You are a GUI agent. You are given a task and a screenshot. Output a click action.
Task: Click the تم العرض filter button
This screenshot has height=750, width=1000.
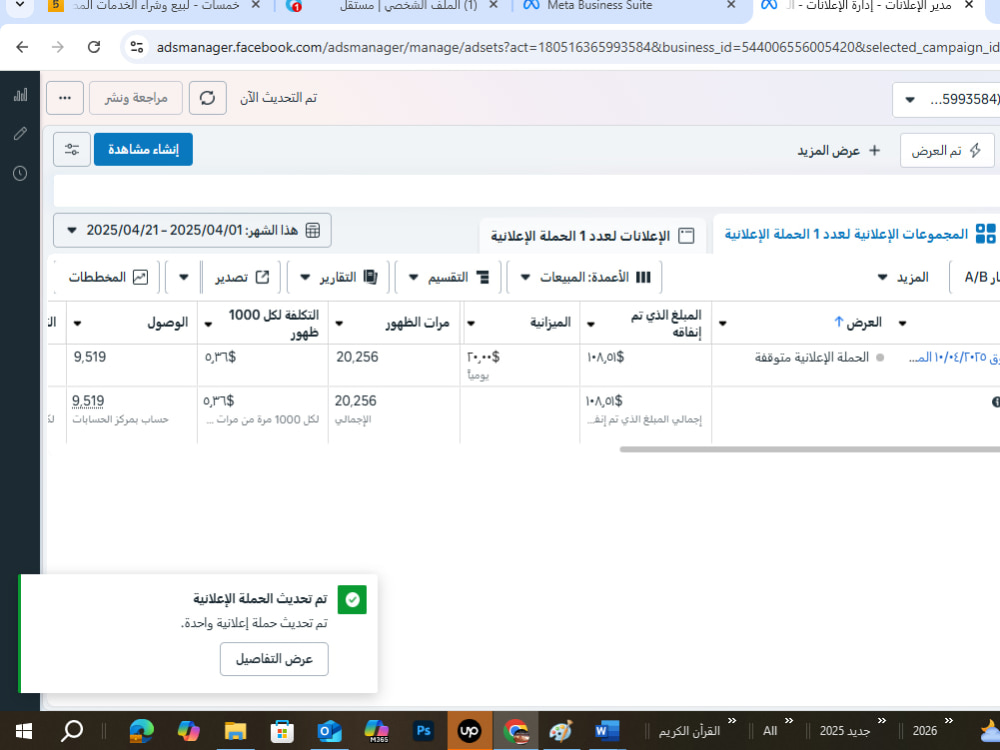947,151
